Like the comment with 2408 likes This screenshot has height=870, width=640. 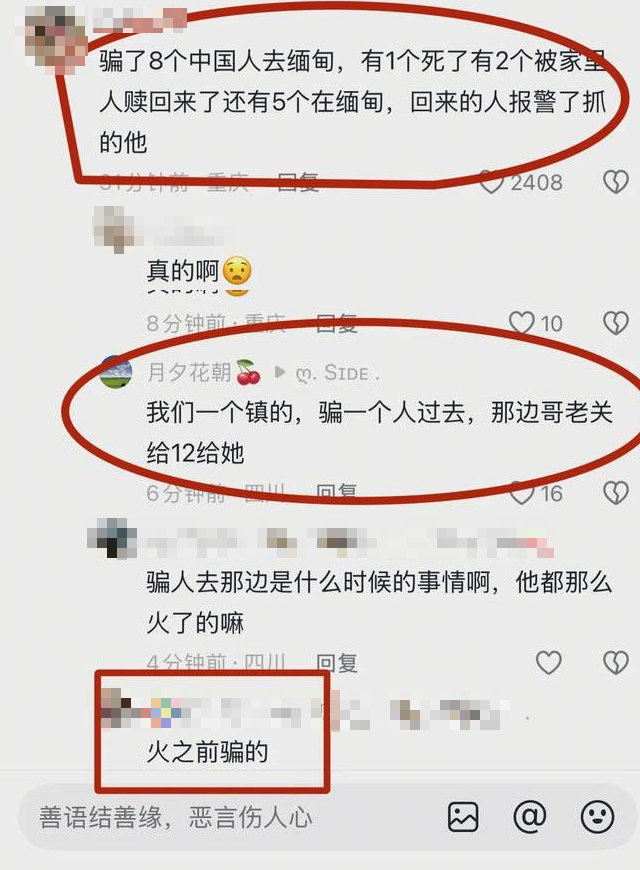coord(491,183)
